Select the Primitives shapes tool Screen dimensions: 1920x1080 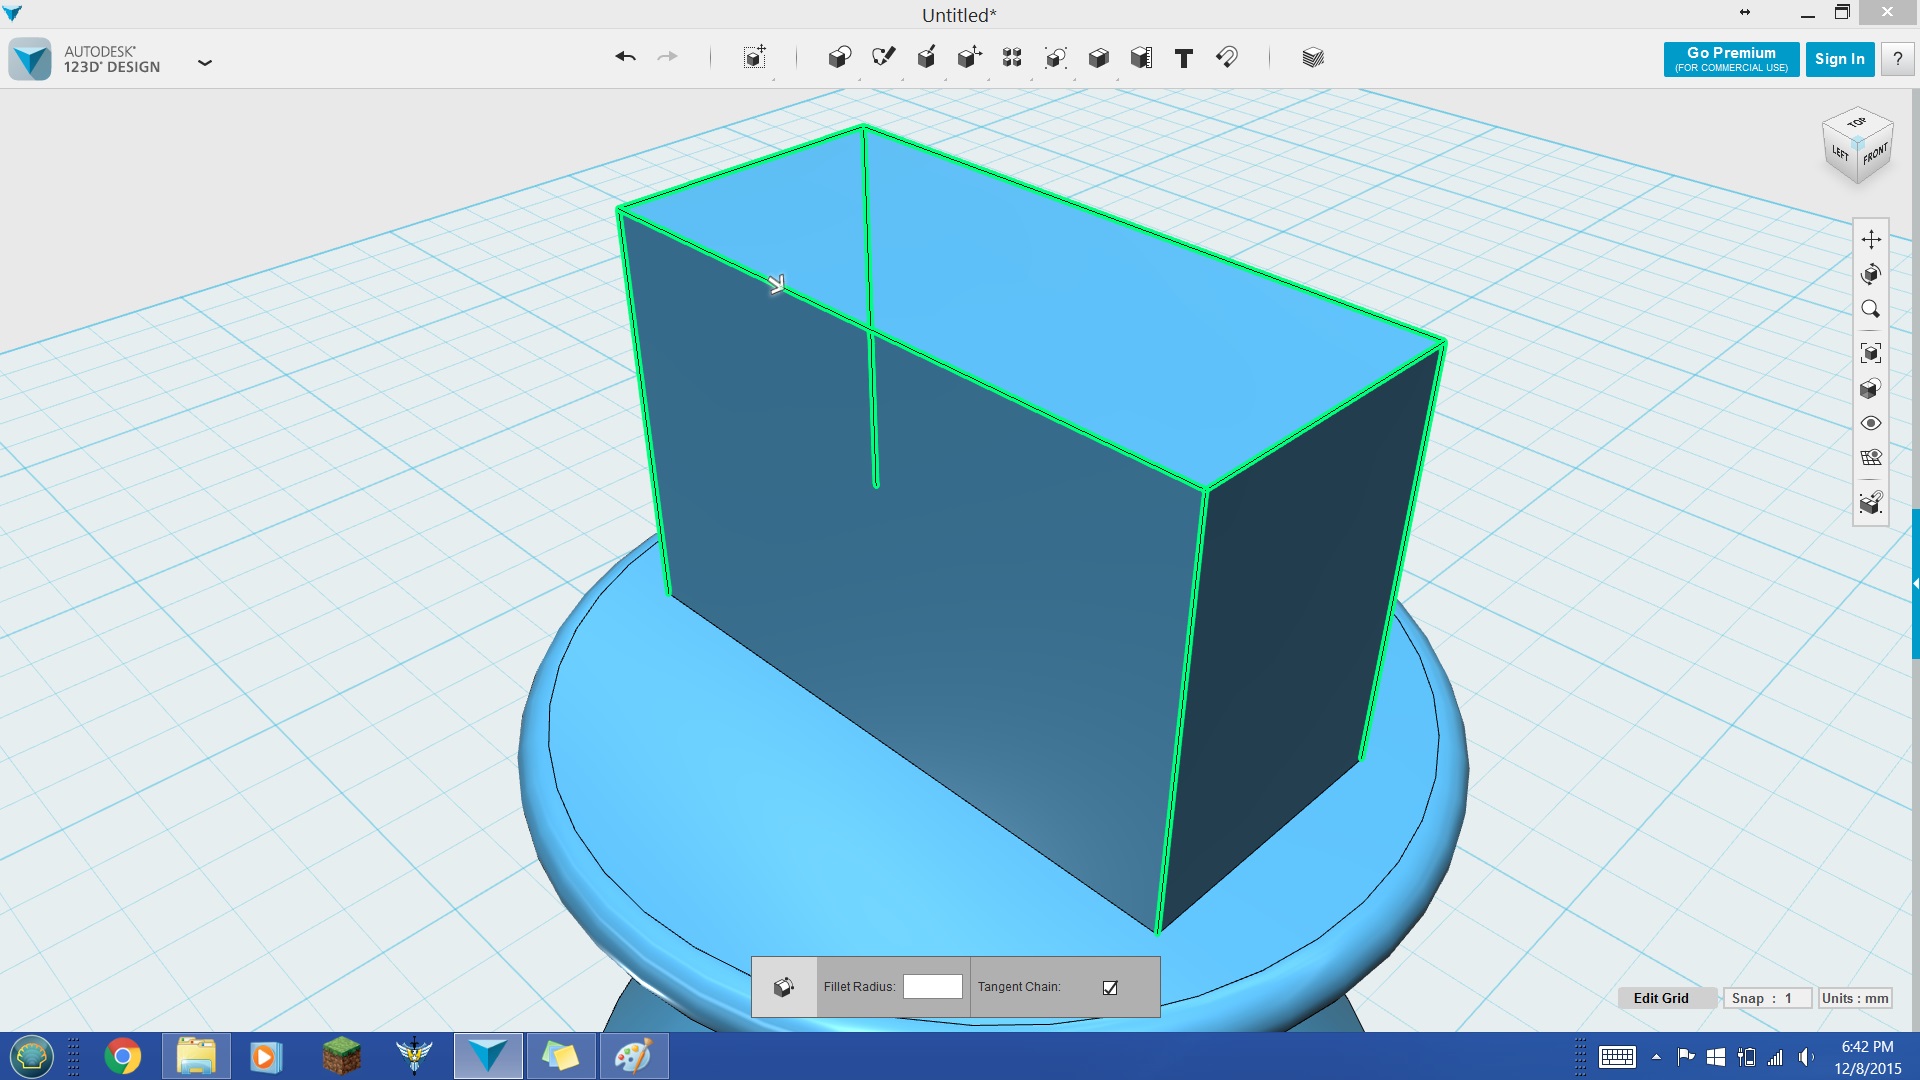pyautogui.click(x=839, y=58)
